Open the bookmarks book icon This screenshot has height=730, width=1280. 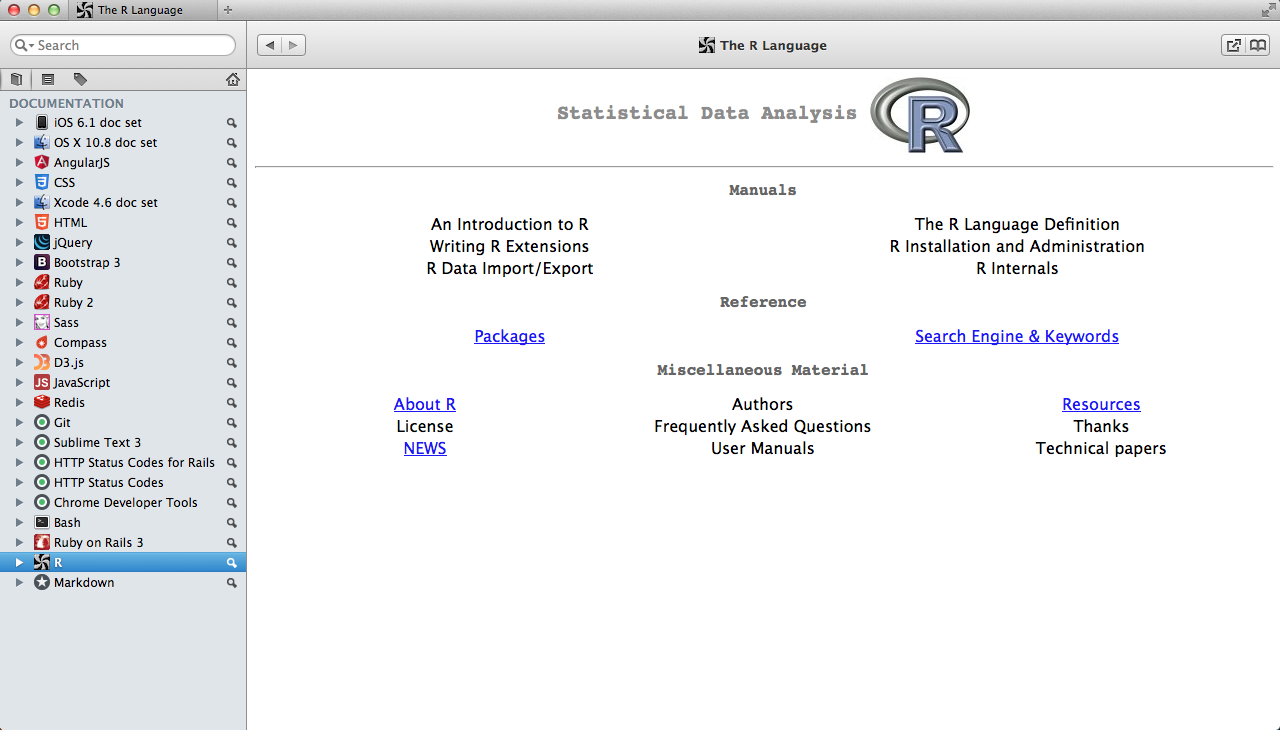coord(1257,45)
